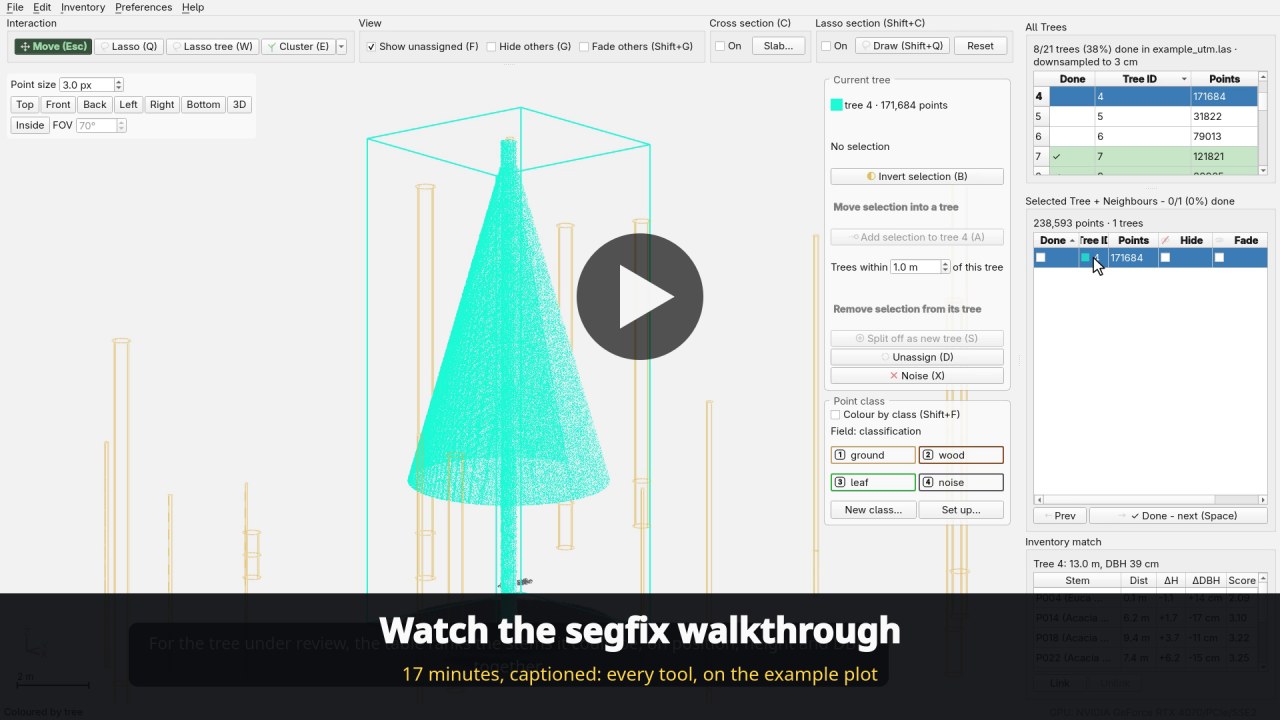Select the ground point class
The width and height of the screenshot is (1280, 720).
873,455
